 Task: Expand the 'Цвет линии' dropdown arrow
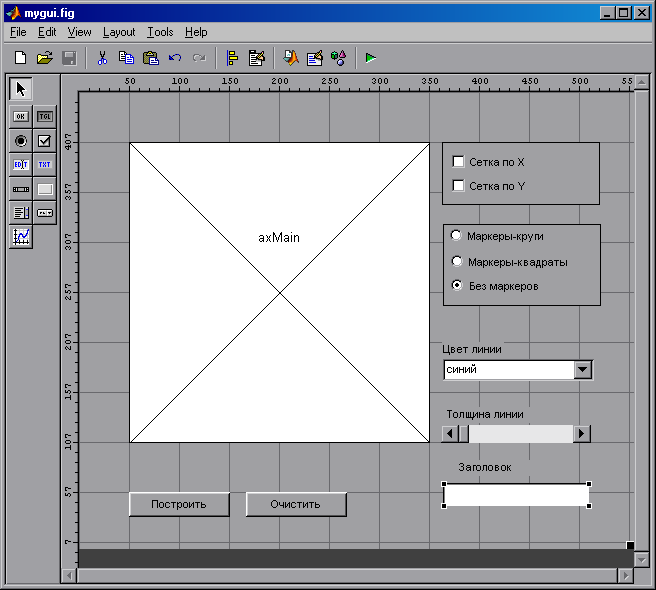tap(583, 370)
